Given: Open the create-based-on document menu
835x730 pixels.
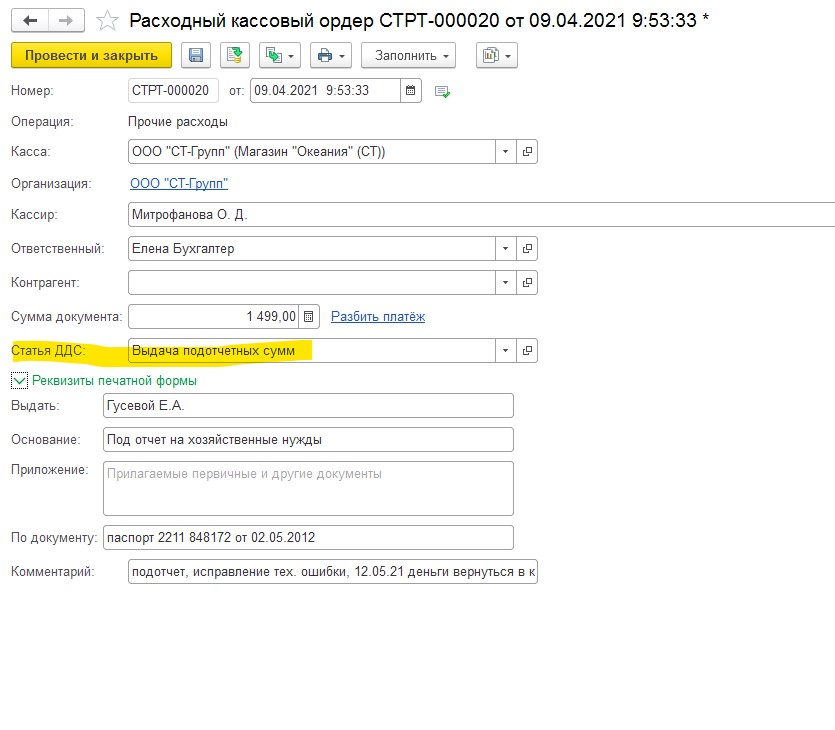Looking at the screenshot, I should point(277,56).
